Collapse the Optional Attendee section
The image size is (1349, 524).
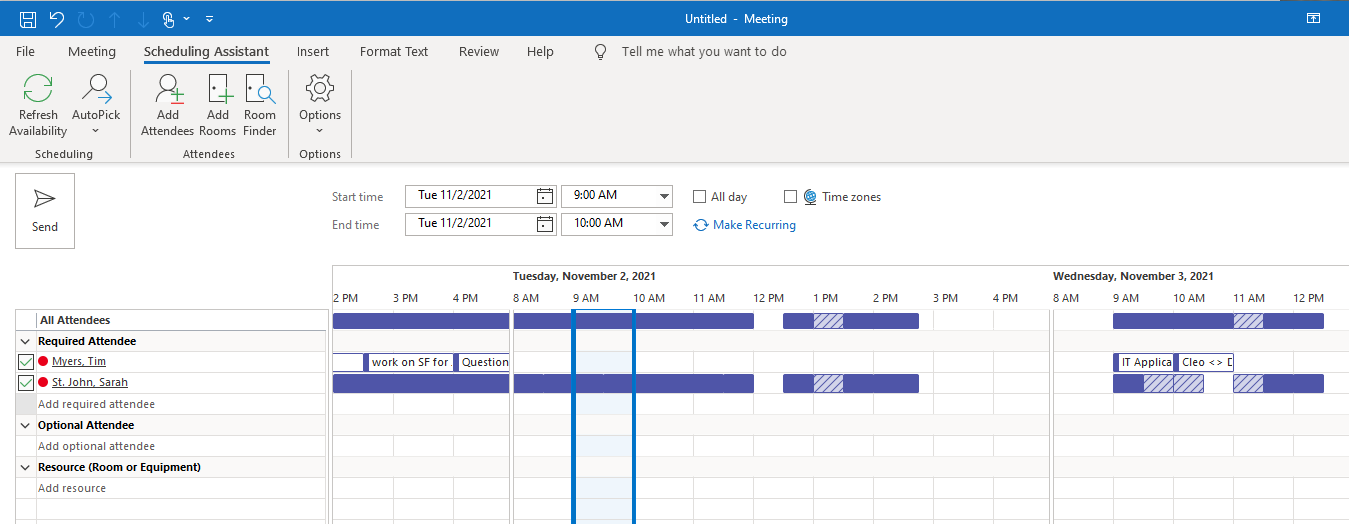25,425
